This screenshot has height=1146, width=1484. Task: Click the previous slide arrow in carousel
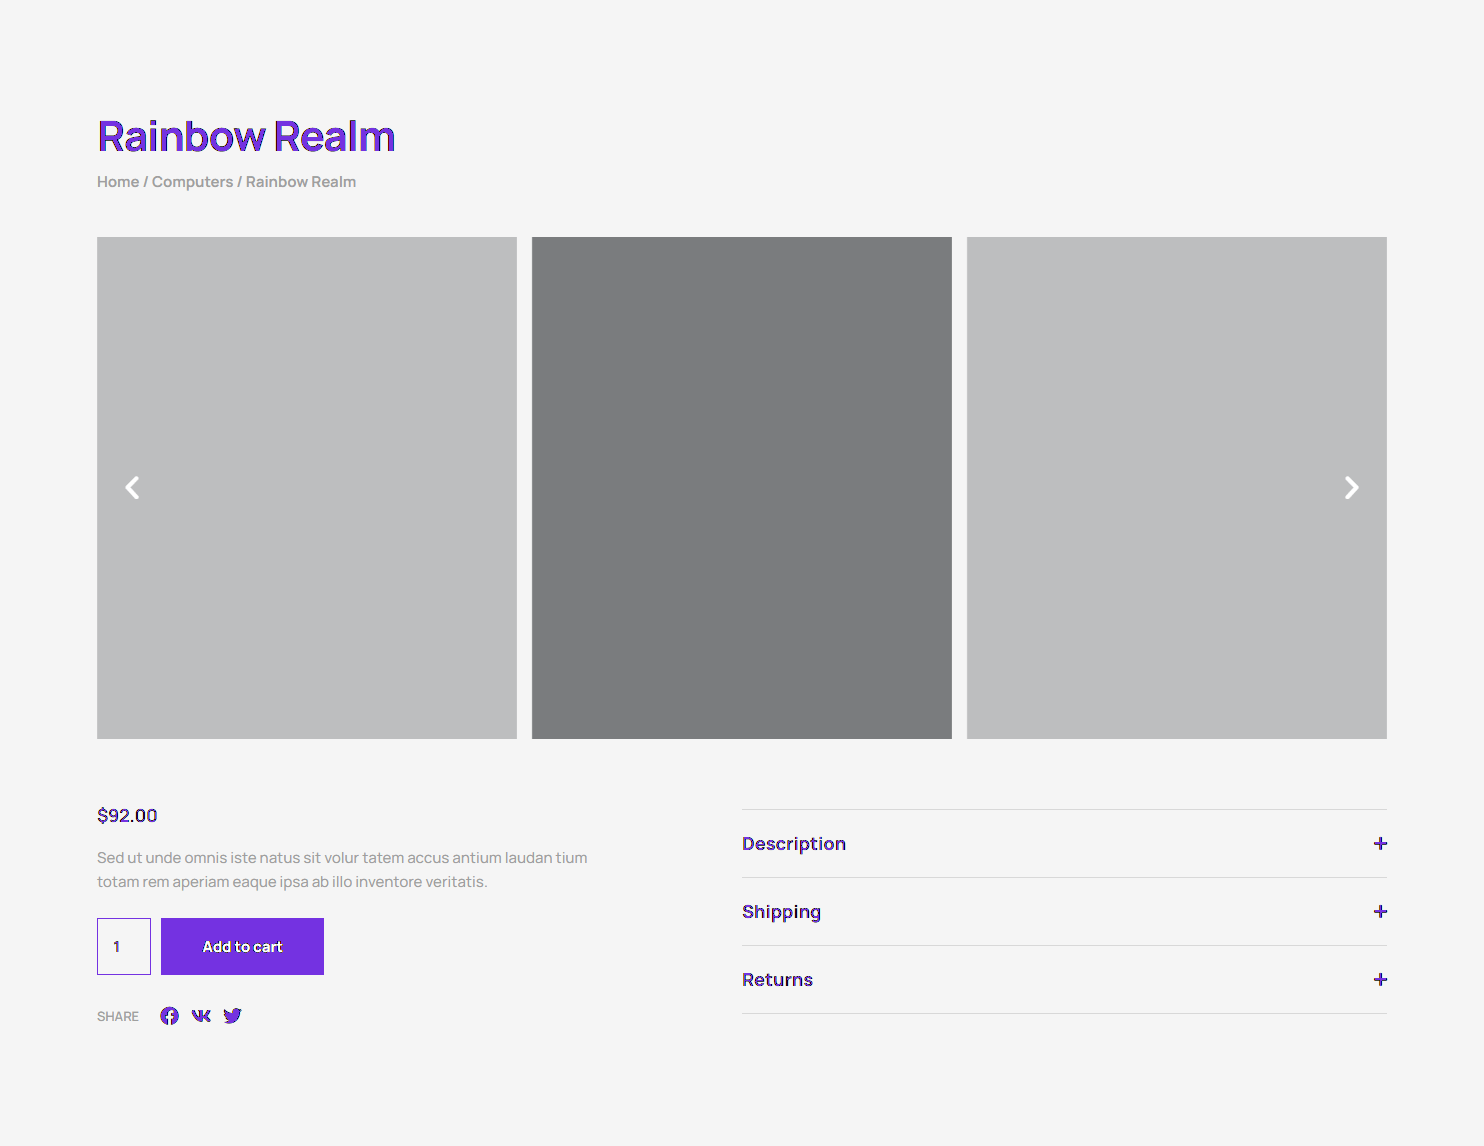132,488
